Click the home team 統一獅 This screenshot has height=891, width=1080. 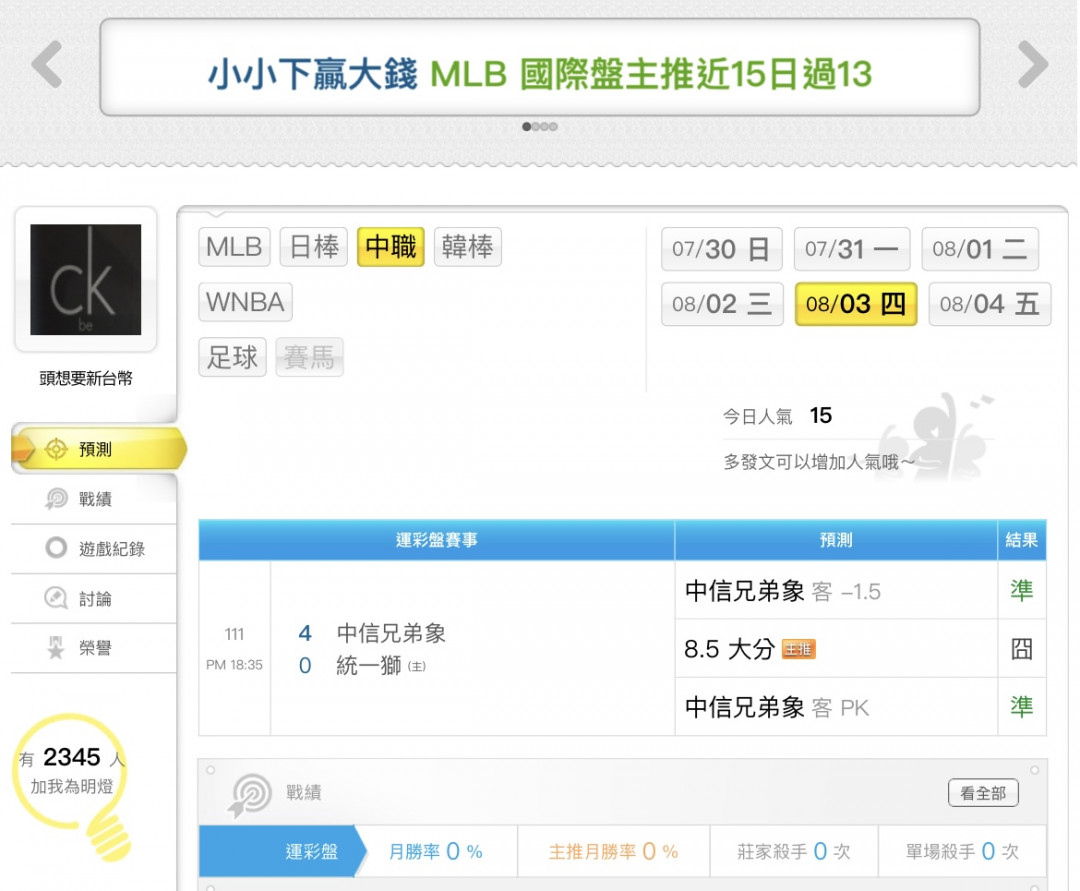tap(368, 666)
